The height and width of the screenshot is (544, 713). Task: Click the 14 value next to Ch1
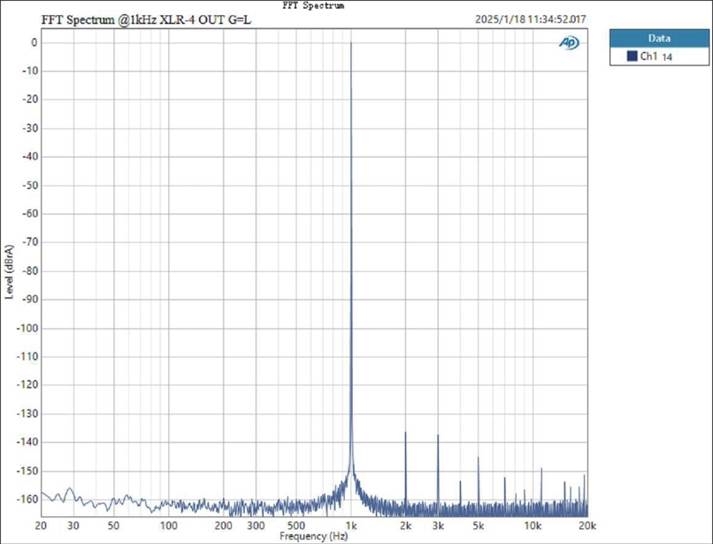click(667, 57)
